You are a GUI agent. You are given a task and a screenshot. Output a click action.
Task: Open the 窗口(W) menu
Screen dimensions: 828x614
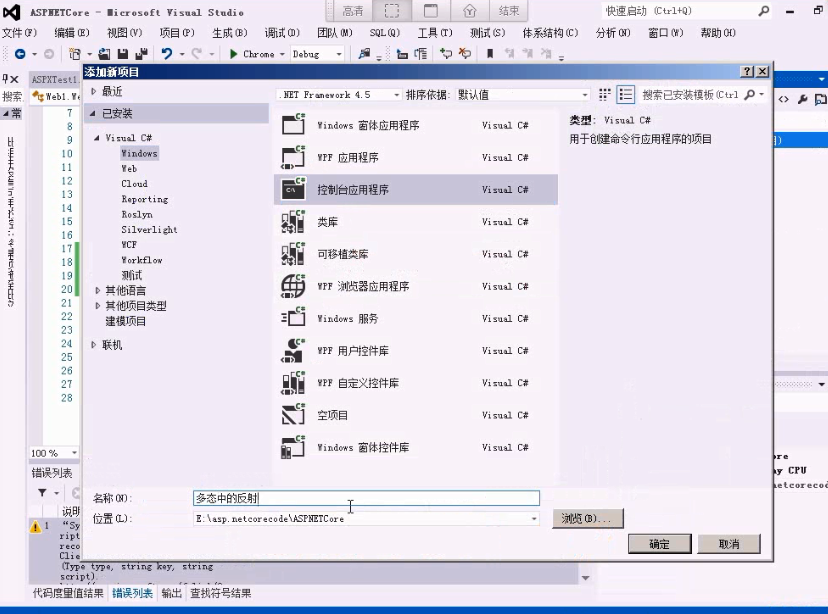click(x=665, y=33)
